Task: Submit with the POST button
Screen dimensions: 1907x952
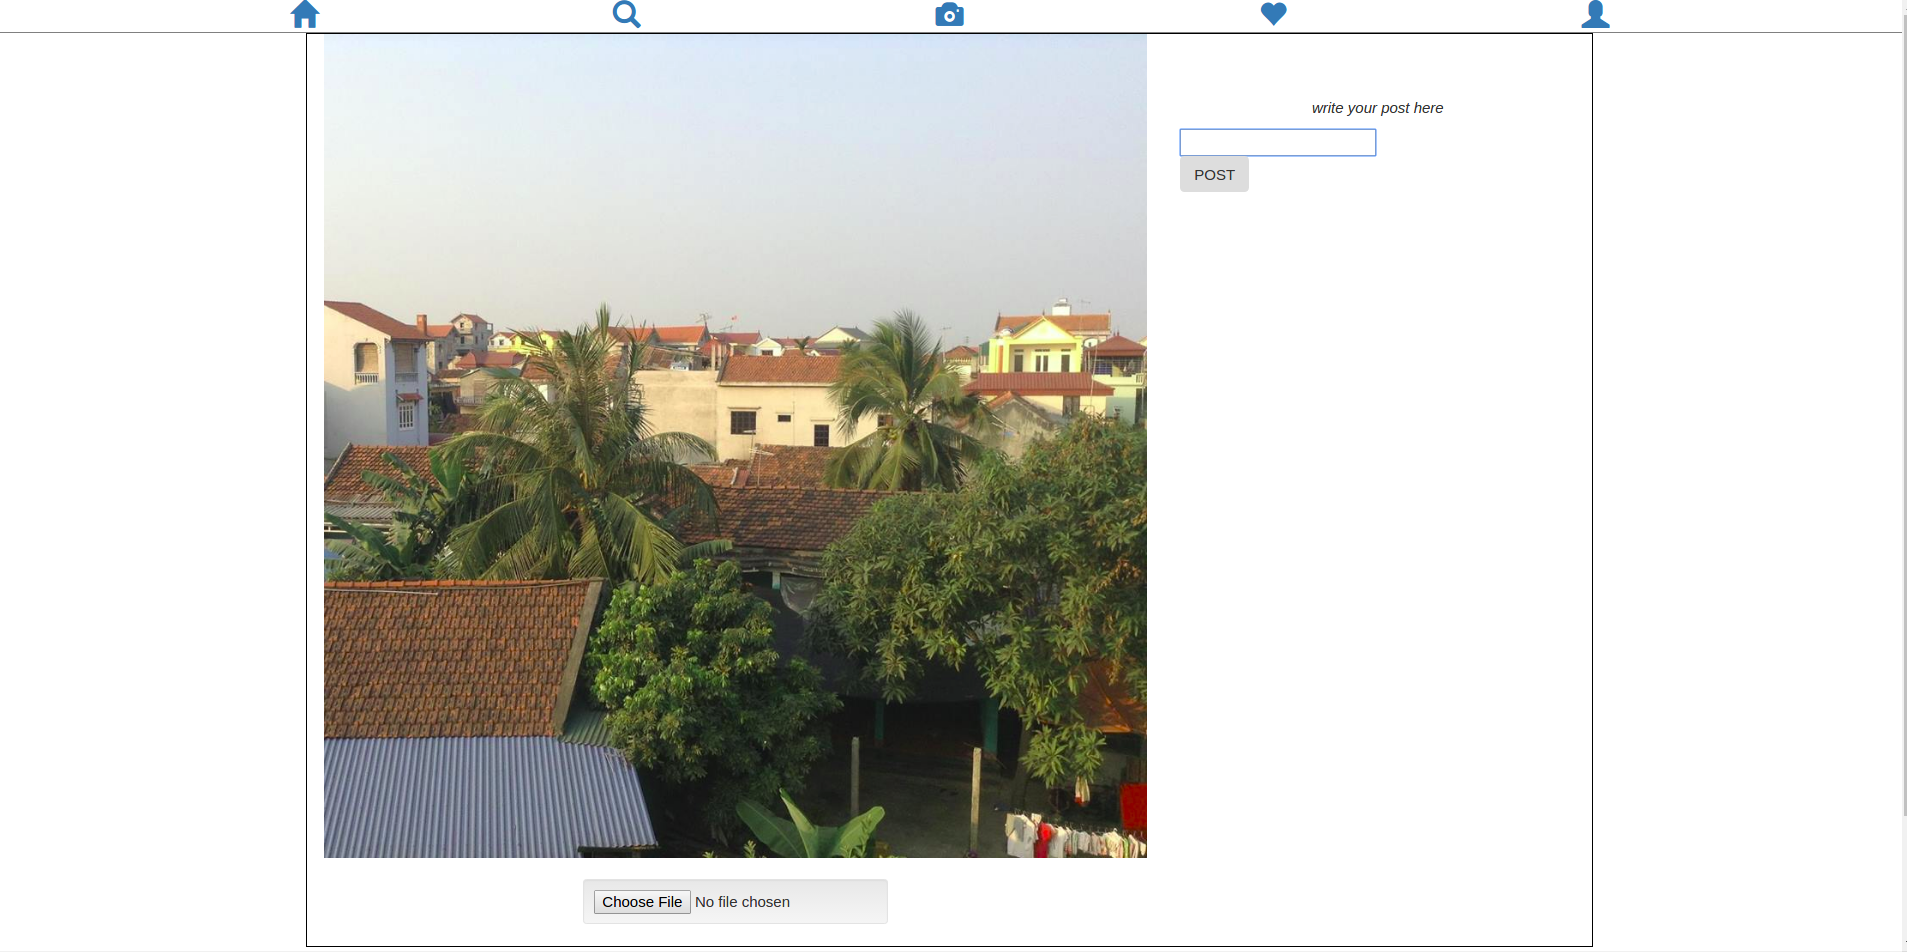Action: coord(1214,174)
